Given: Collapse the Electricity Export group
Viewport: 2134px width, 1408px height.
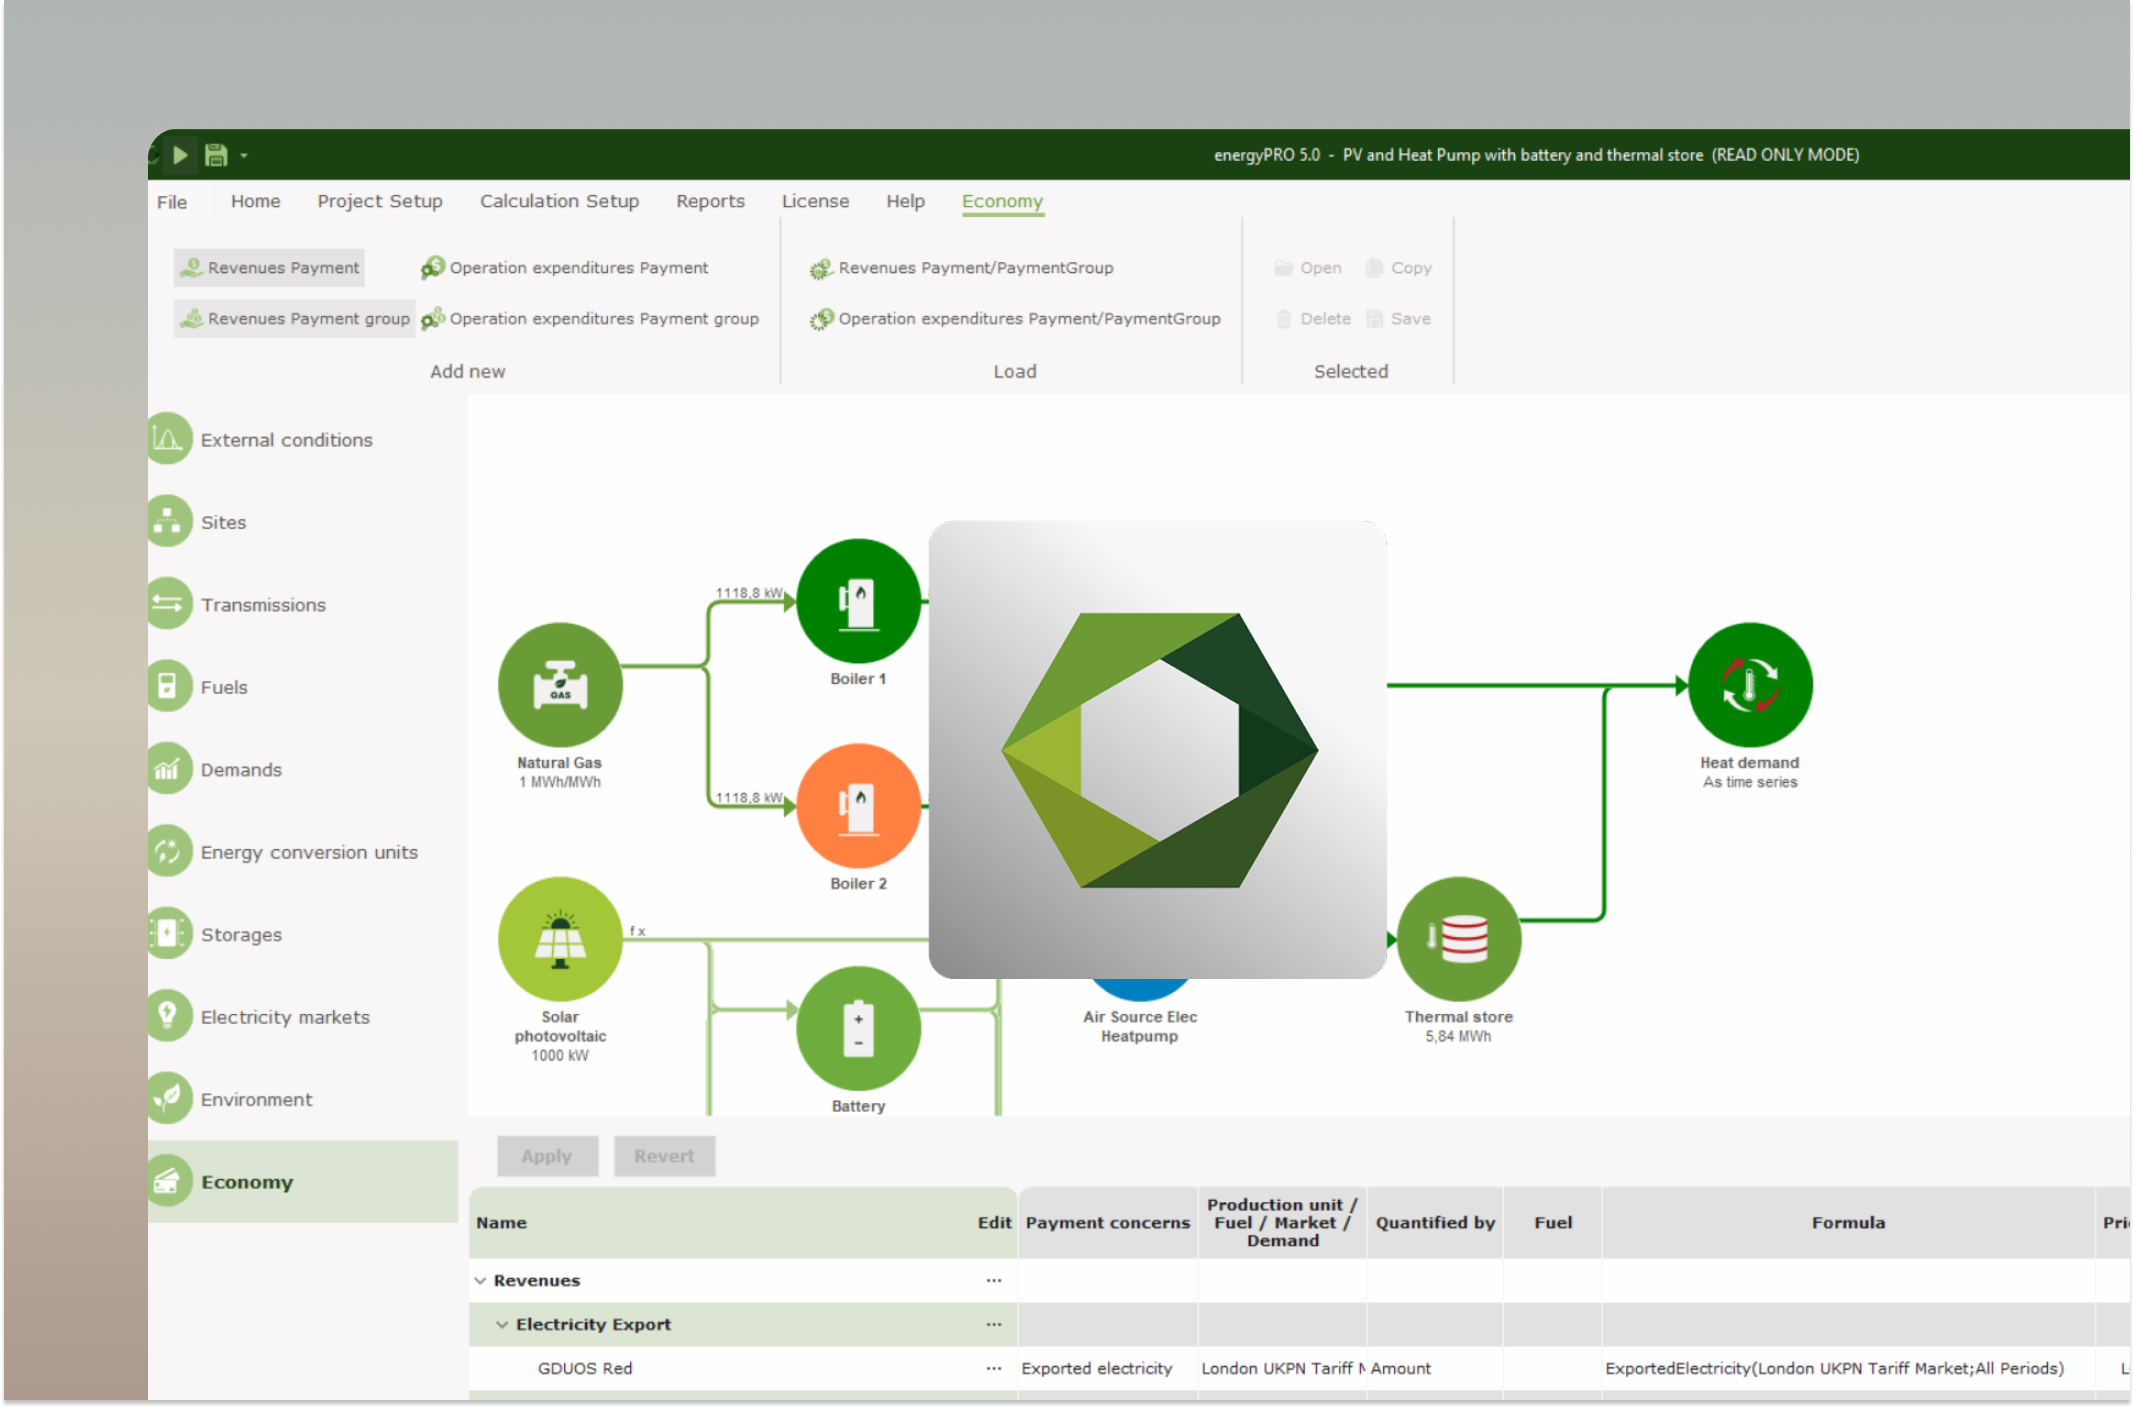Looking at the screenshot, I should tap(502, 1325).
